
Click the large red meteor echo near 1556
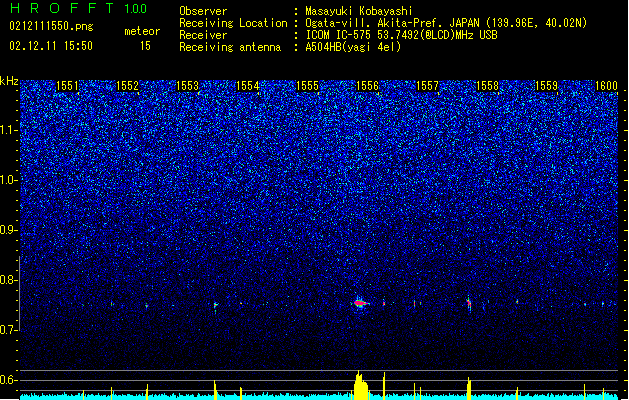click(360, 303)
